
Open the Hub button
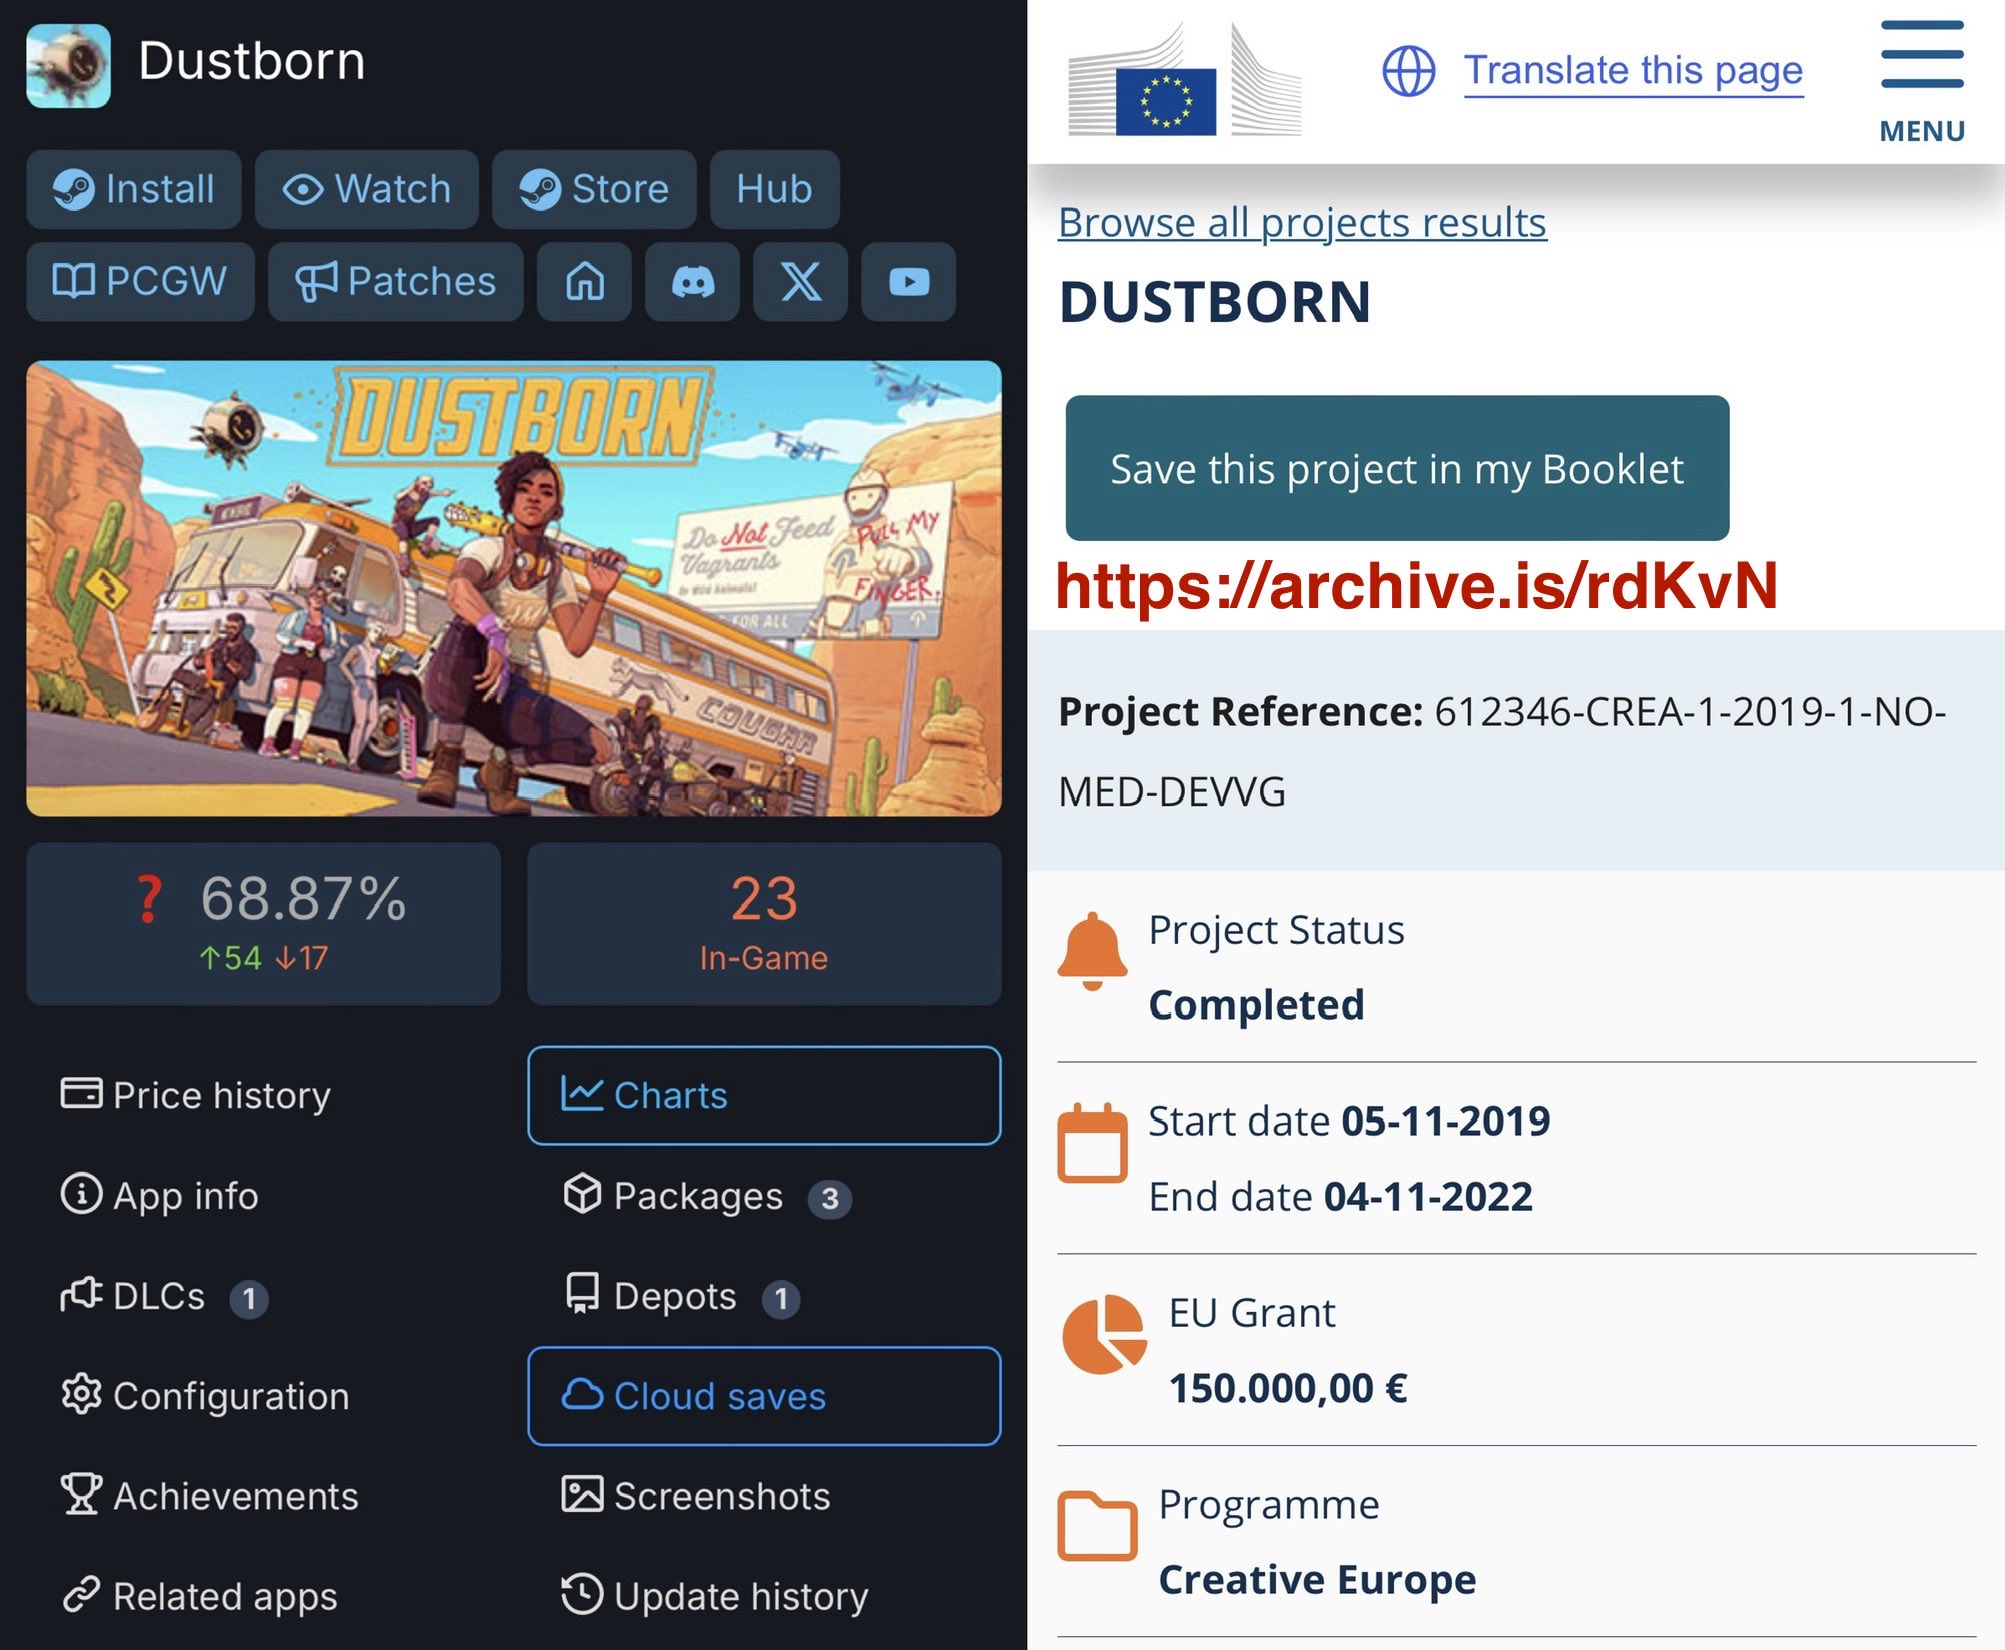[774, 189]
